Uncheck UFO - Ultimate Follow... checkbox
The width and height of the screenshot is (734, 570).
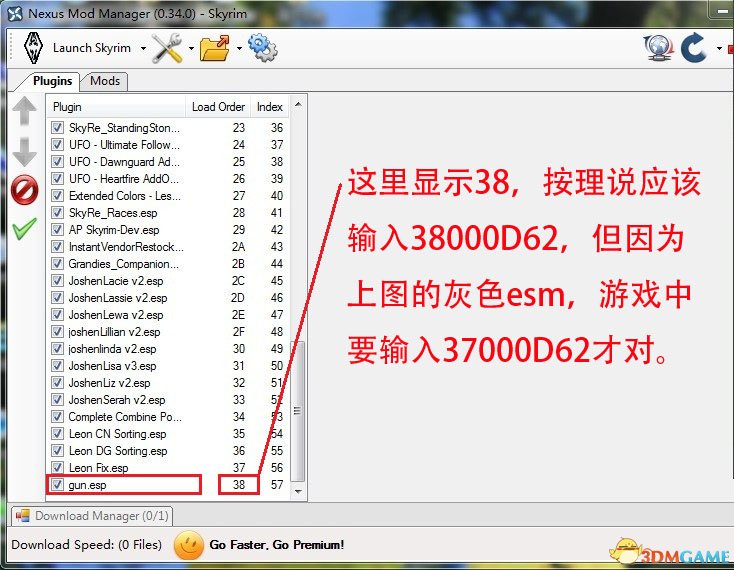pos(58,145)
